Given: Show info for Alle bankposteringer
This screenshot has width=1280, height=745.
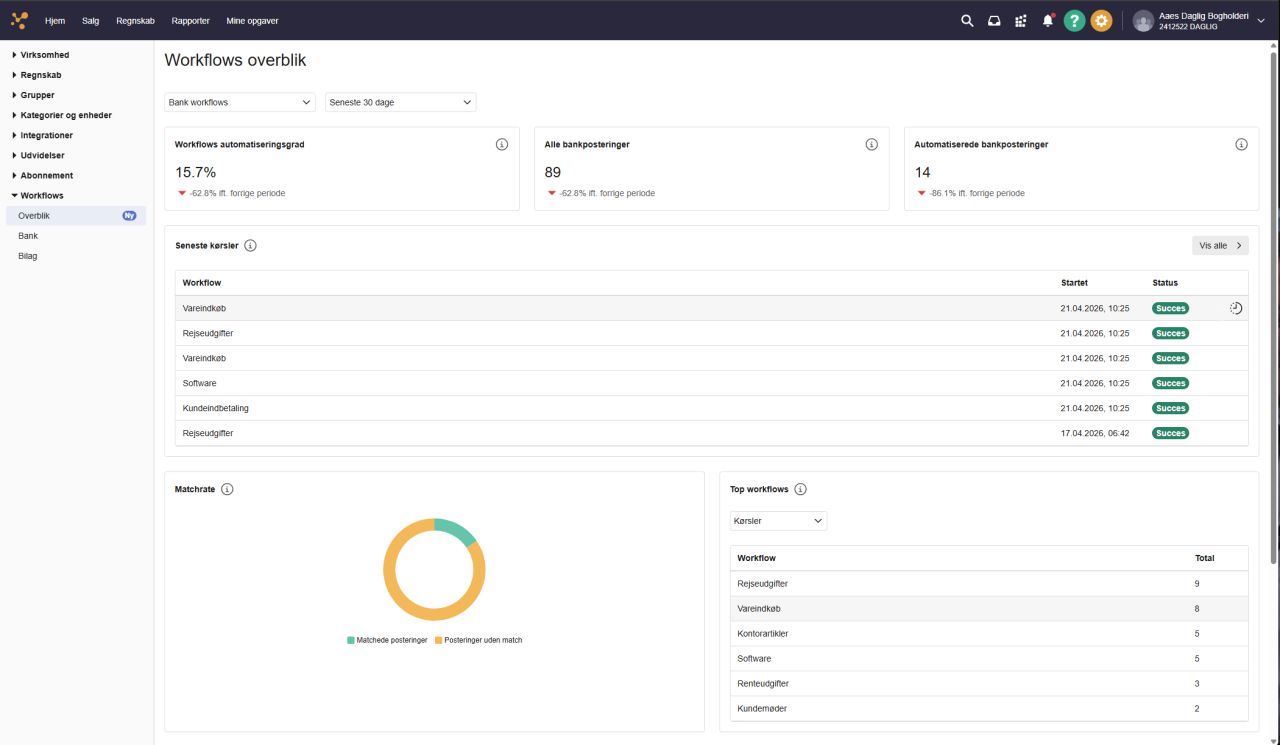Looking at the screenshot, I should click(x=872, y=144).
